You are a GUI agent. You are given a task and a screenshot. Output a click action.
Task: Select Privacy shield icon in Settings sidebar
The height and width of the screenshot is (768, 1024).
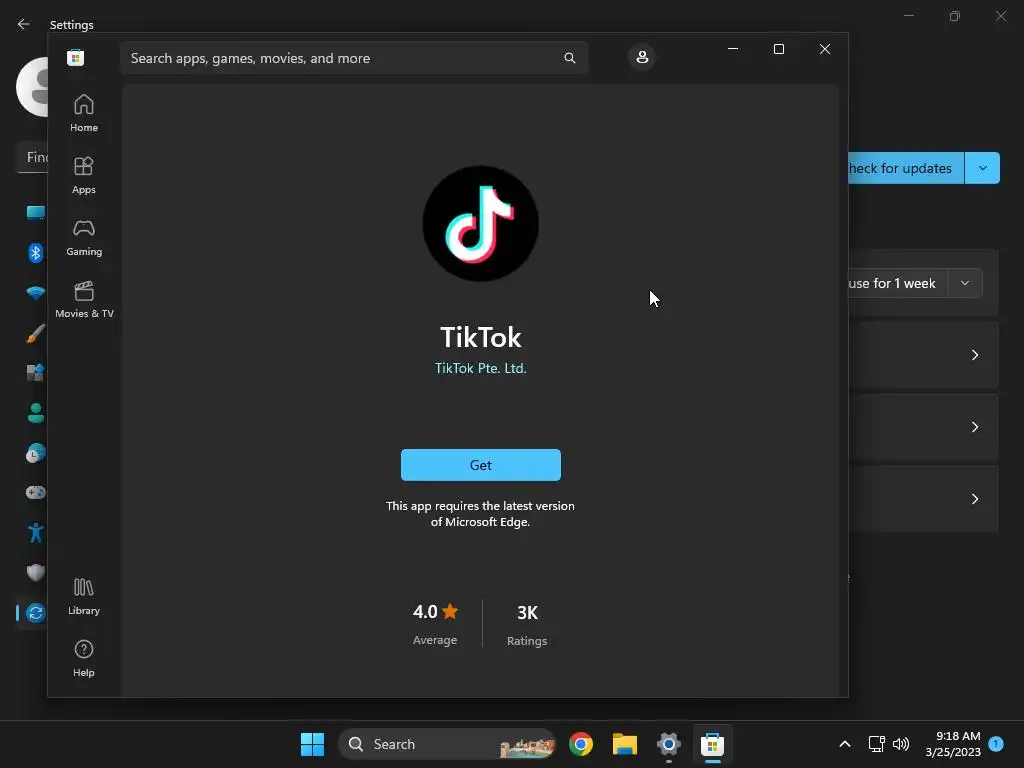35,573
